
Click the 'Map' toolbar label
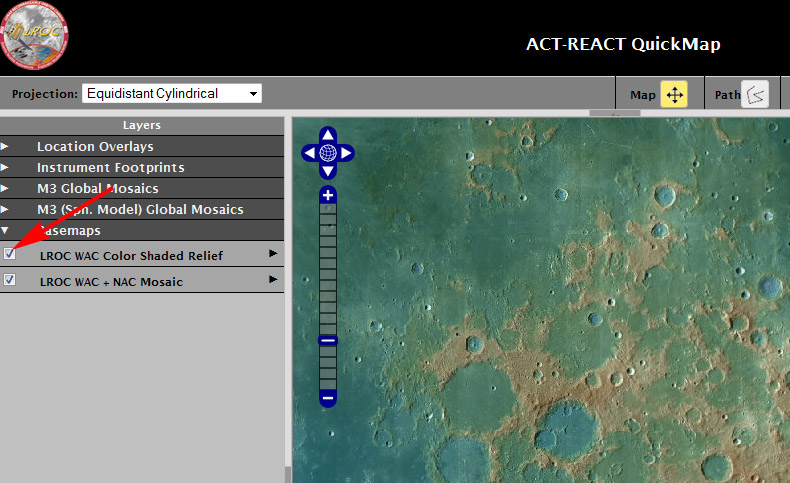[643, 95]
